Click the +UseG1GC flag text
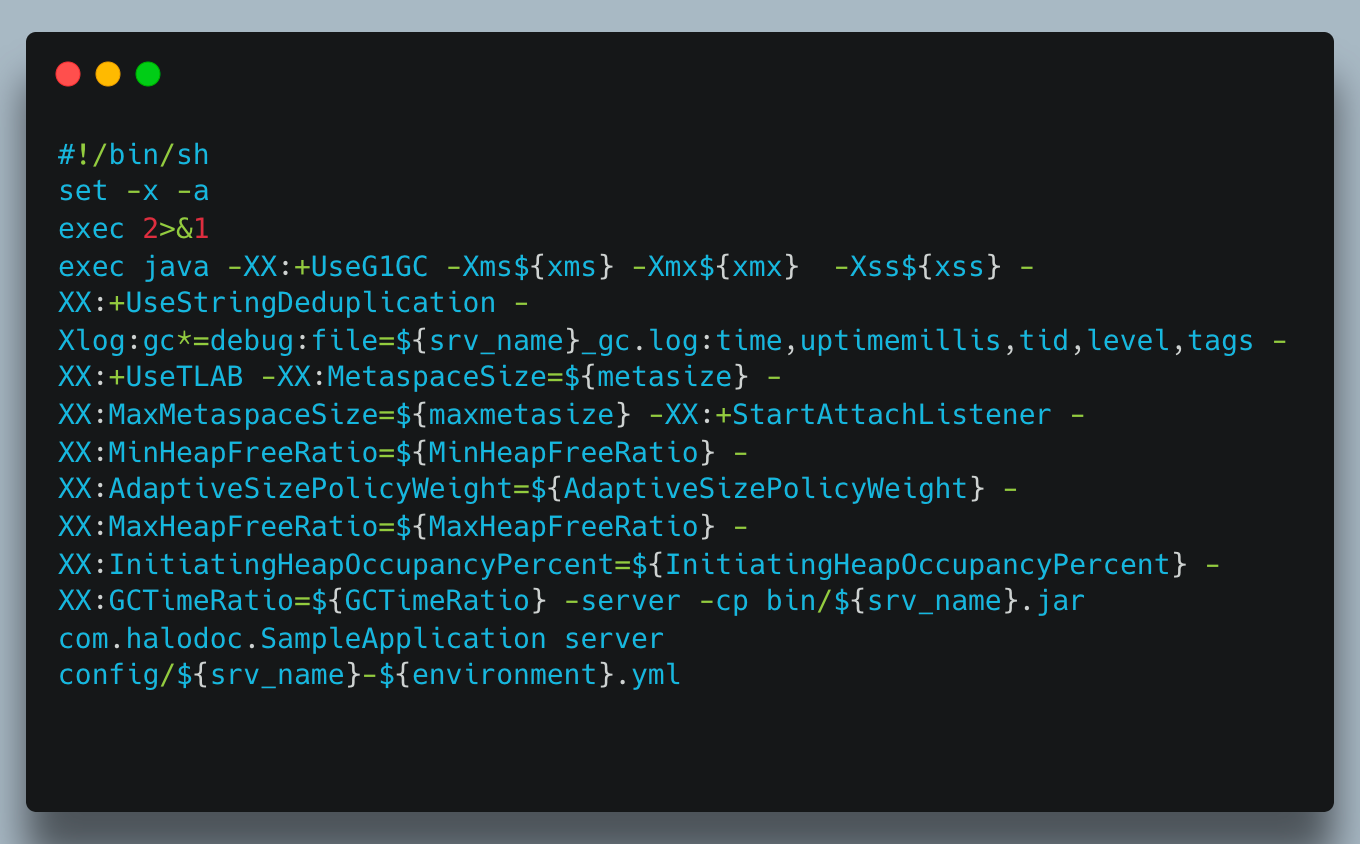This screenshot has width=1360, height=844. [361, 267]
